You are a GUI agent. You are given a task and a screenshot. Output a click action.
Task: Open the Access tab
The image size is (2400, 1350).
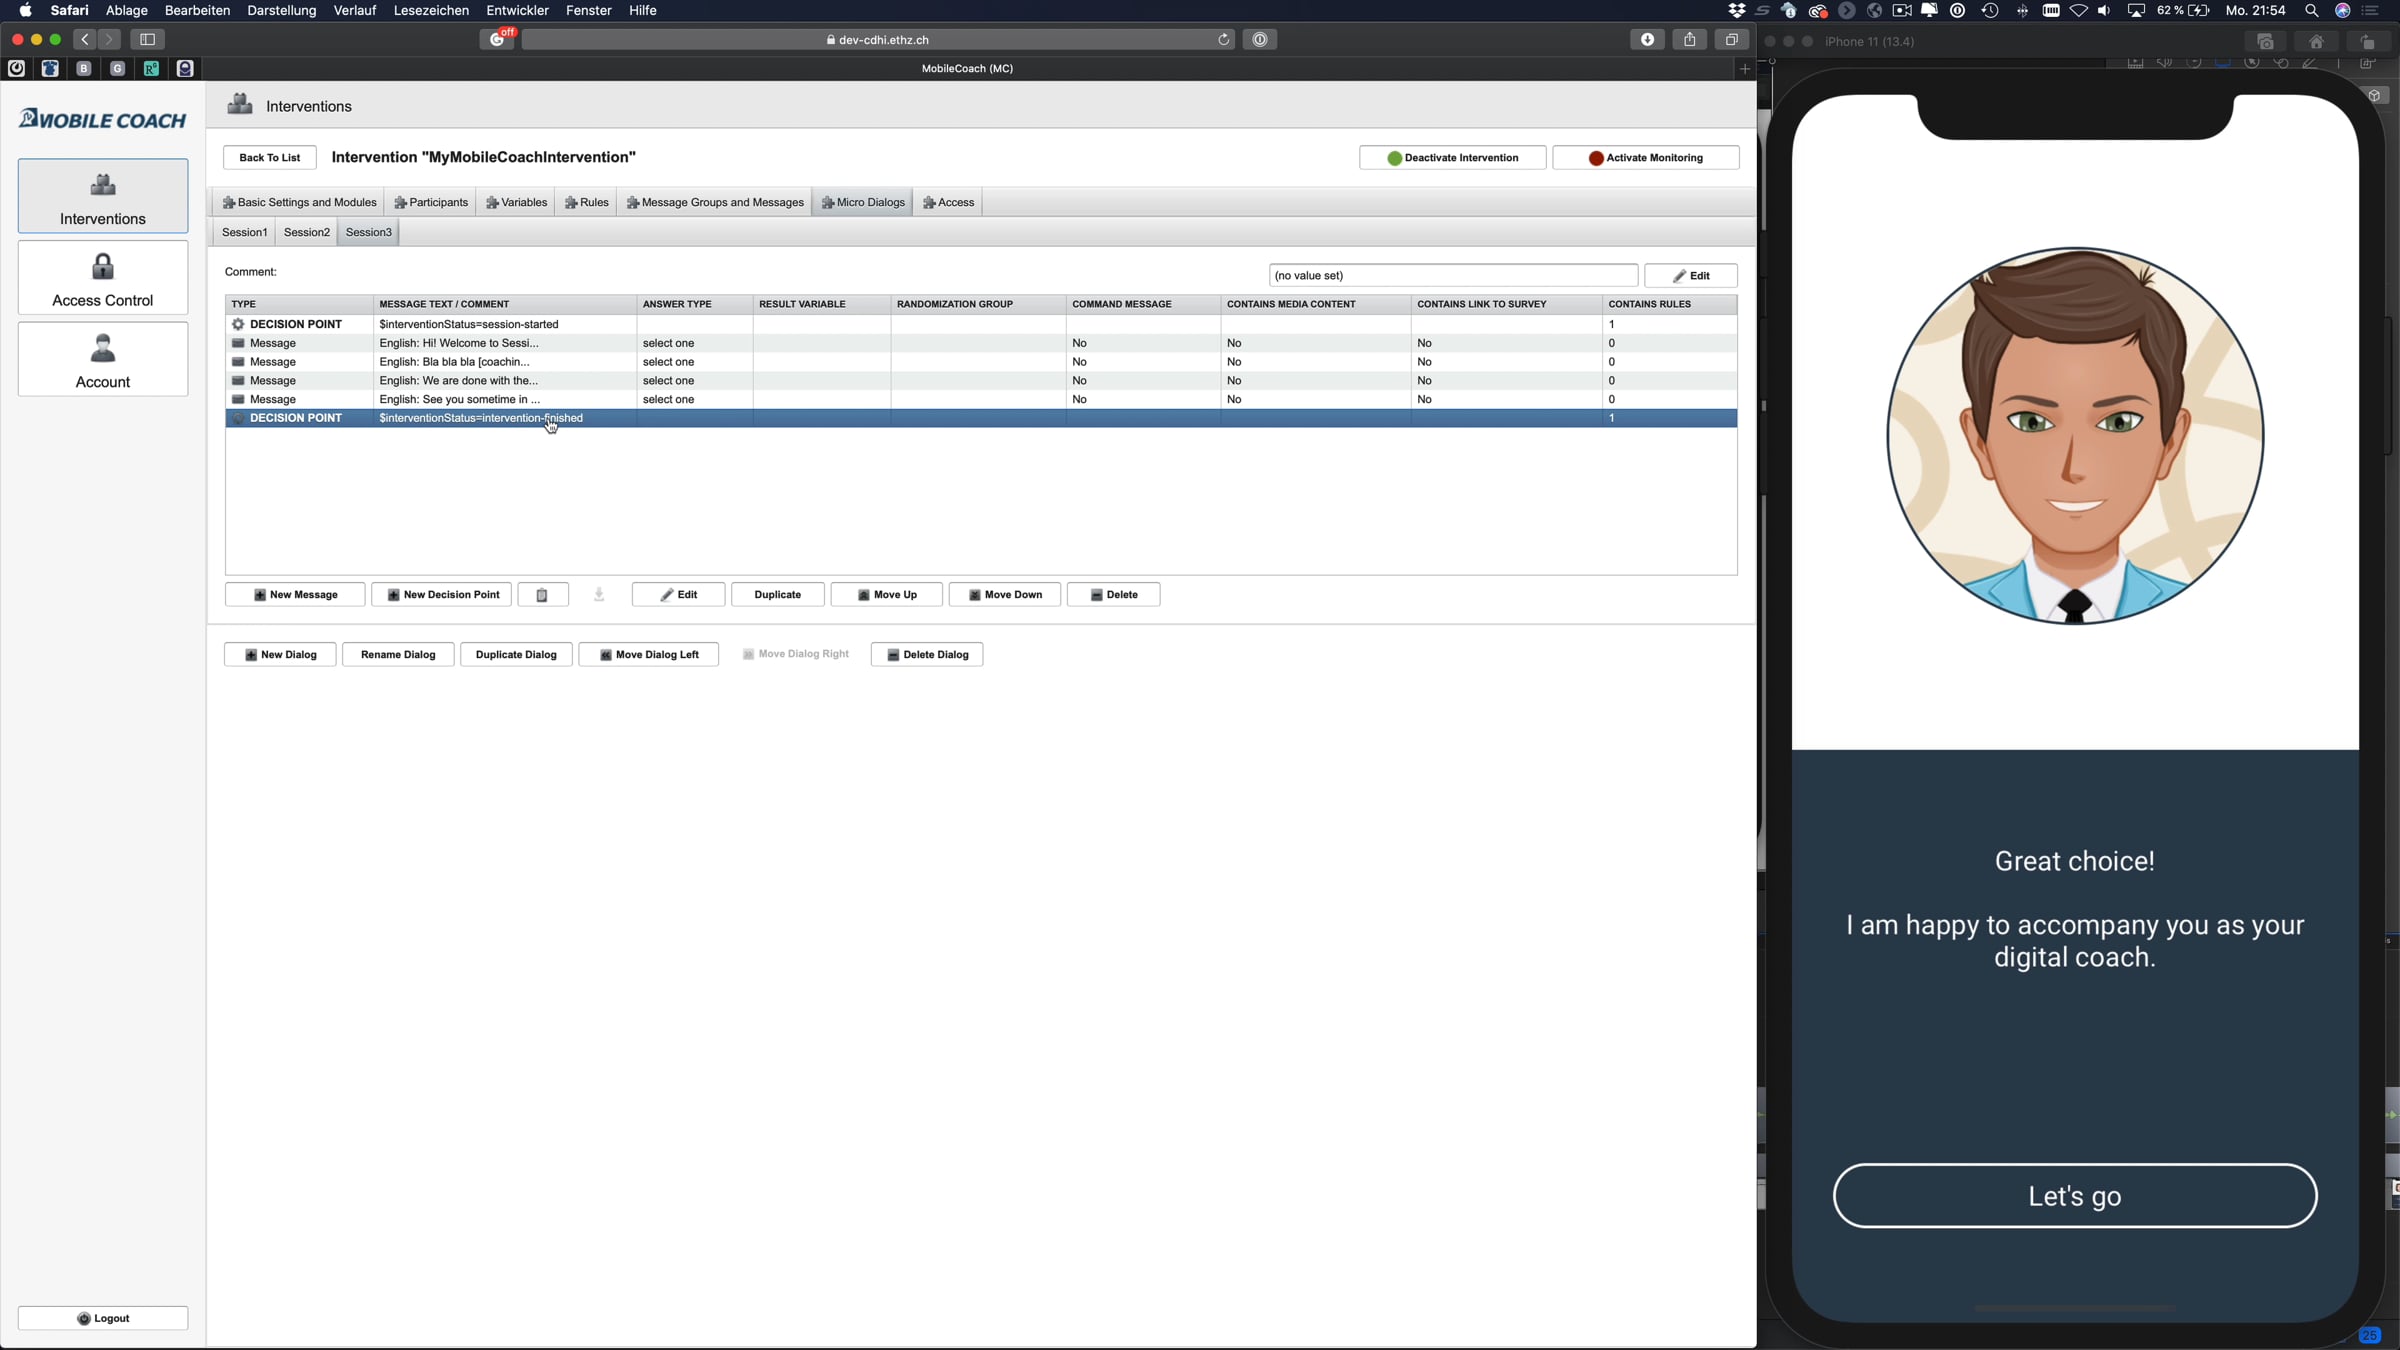948,203
